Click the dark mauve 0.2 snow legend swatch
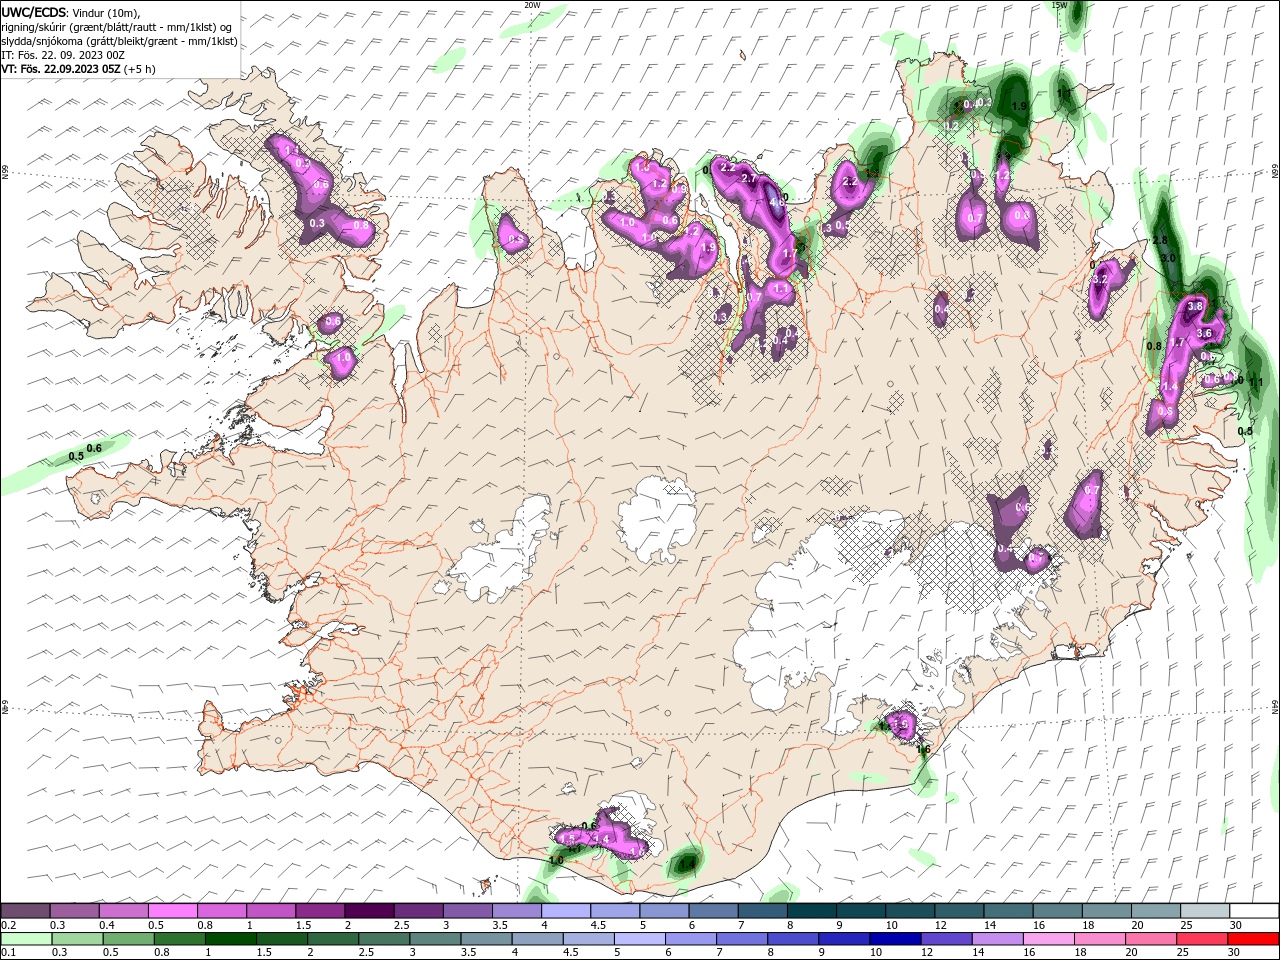1280x960 pixels. (x=25, y=911)
